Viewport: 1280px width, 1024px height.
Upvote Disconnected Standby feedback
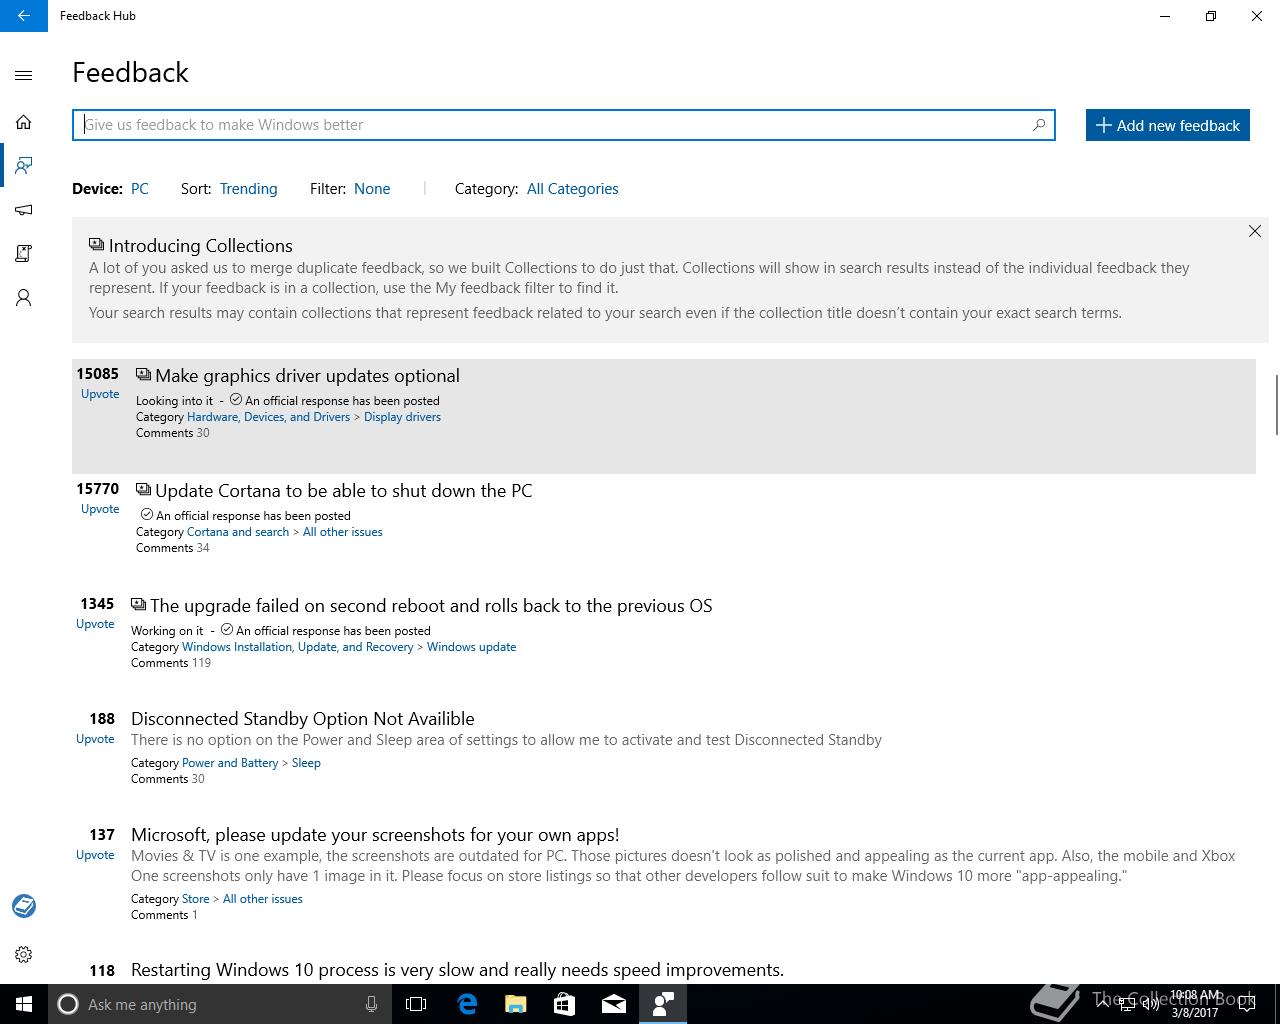(x=95, y=739)
